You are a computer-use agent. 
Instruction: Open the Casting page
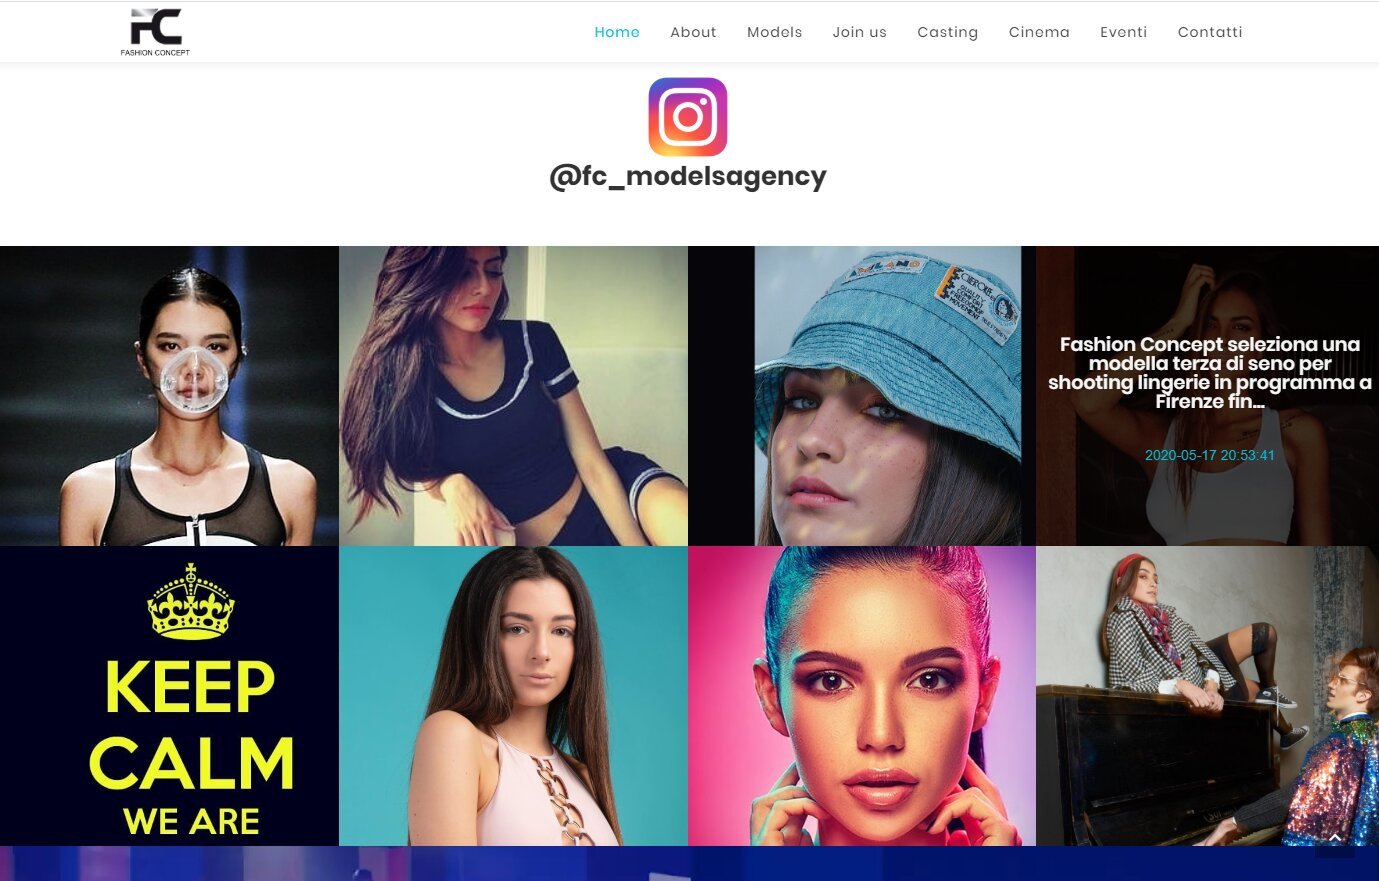pyautogui.click(x=948, y=32)
